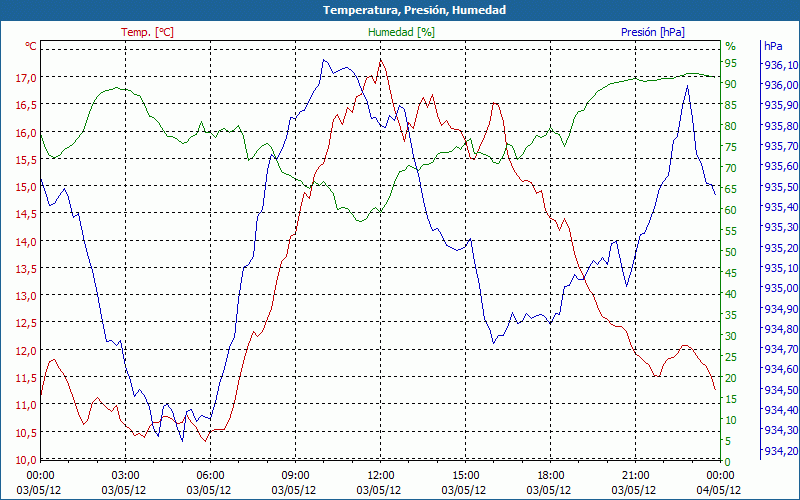Pick the "15,0" temperature axis value
This screenshot has height=500, width=800.
[27, 187]
